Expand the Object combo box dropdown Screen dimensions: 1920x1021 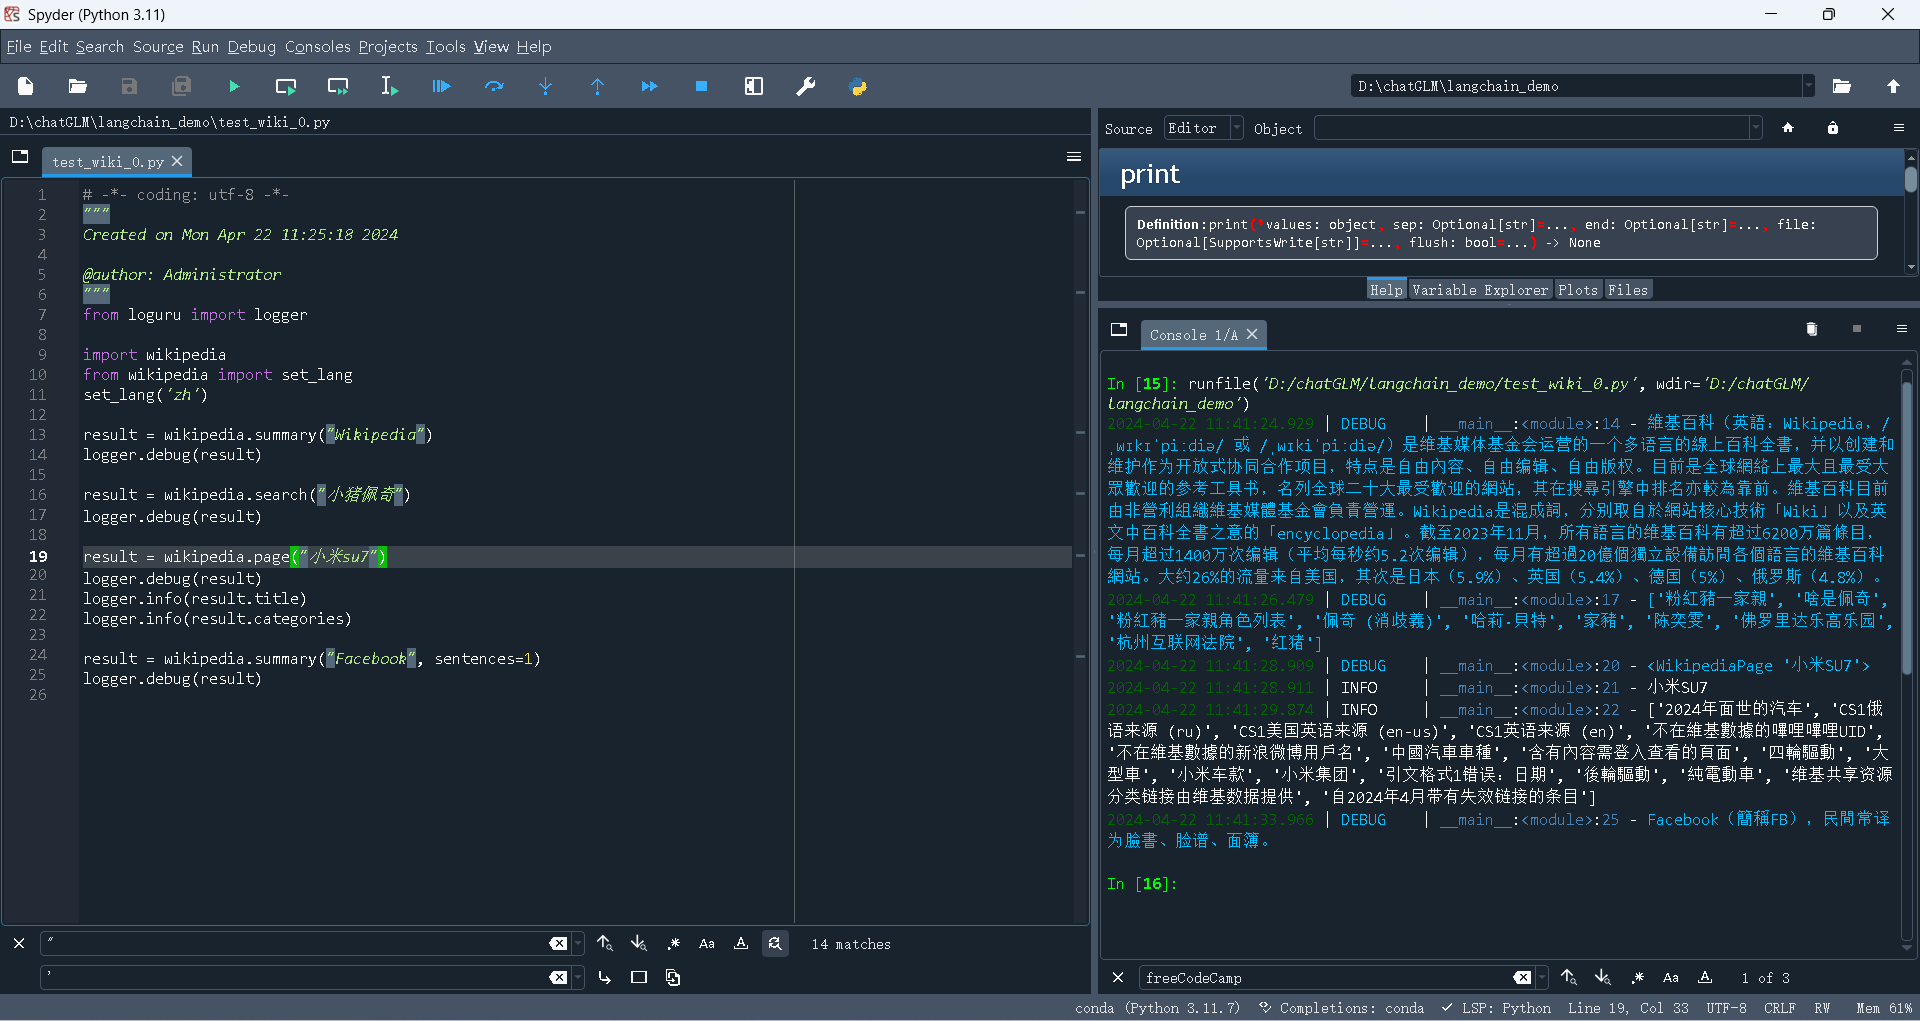(1755, 128)
